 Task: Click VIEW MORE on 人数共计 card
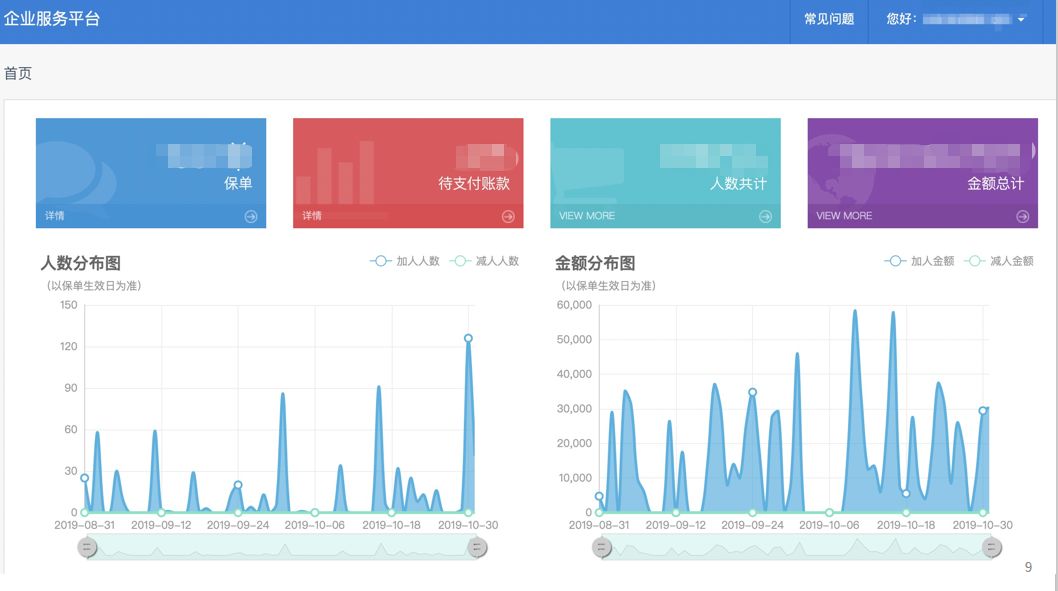click(x=587, y=216)
